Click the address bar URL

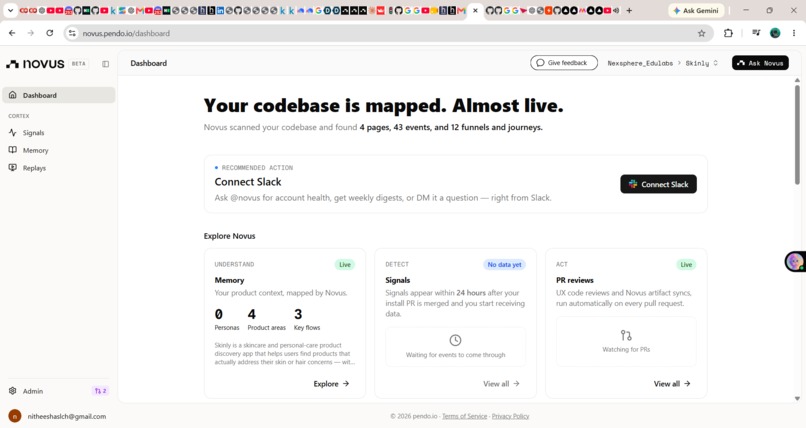[126, 33]
